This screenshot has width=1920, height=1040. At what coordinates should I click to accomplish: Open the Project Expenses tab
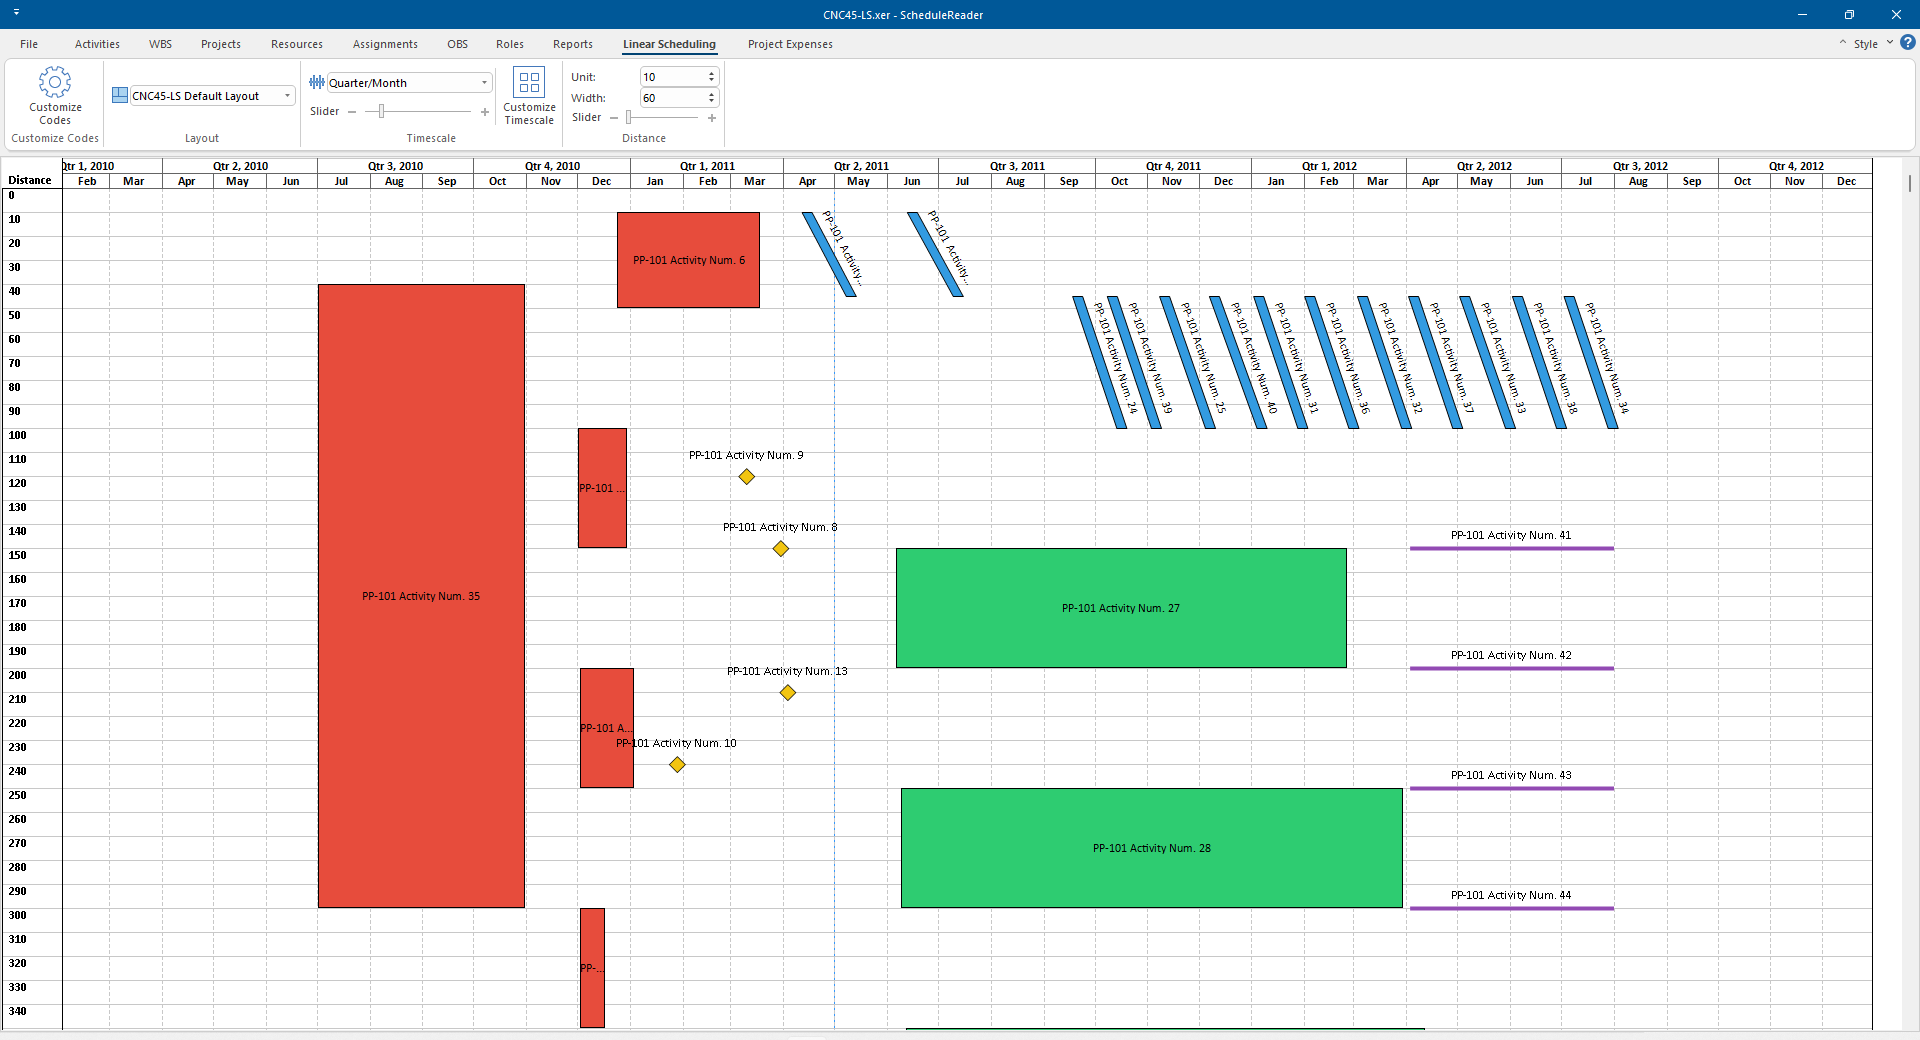click(789, 44)
